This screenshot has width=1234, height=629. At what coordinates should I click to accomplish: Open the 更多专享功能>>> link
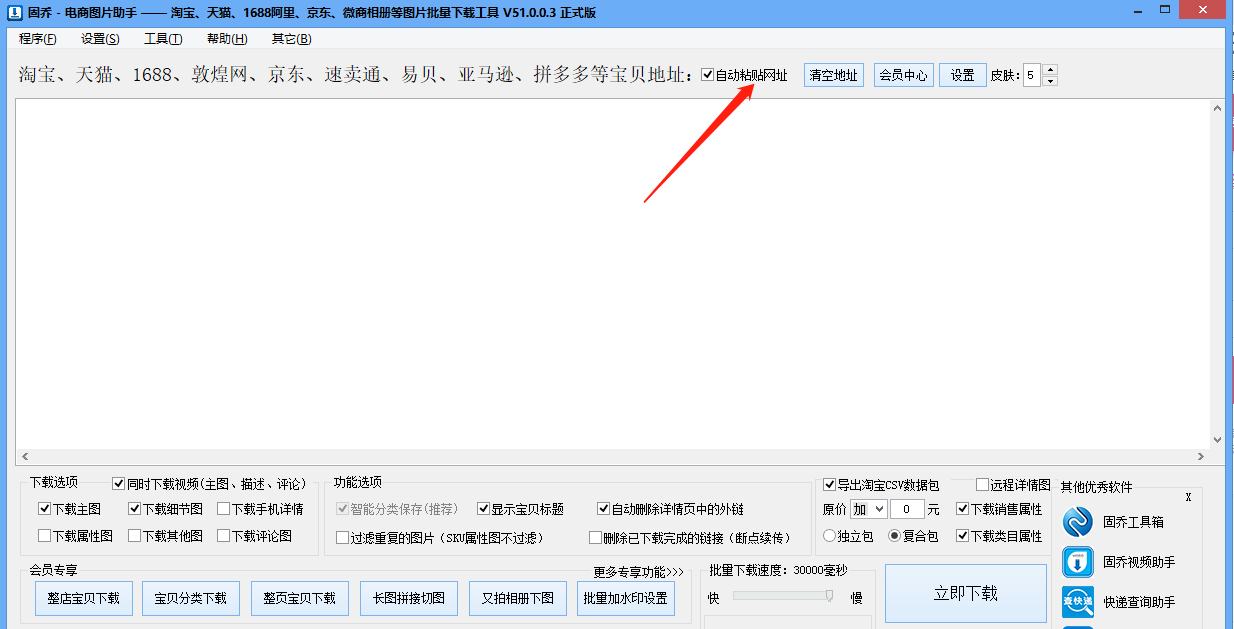[638, 572]
